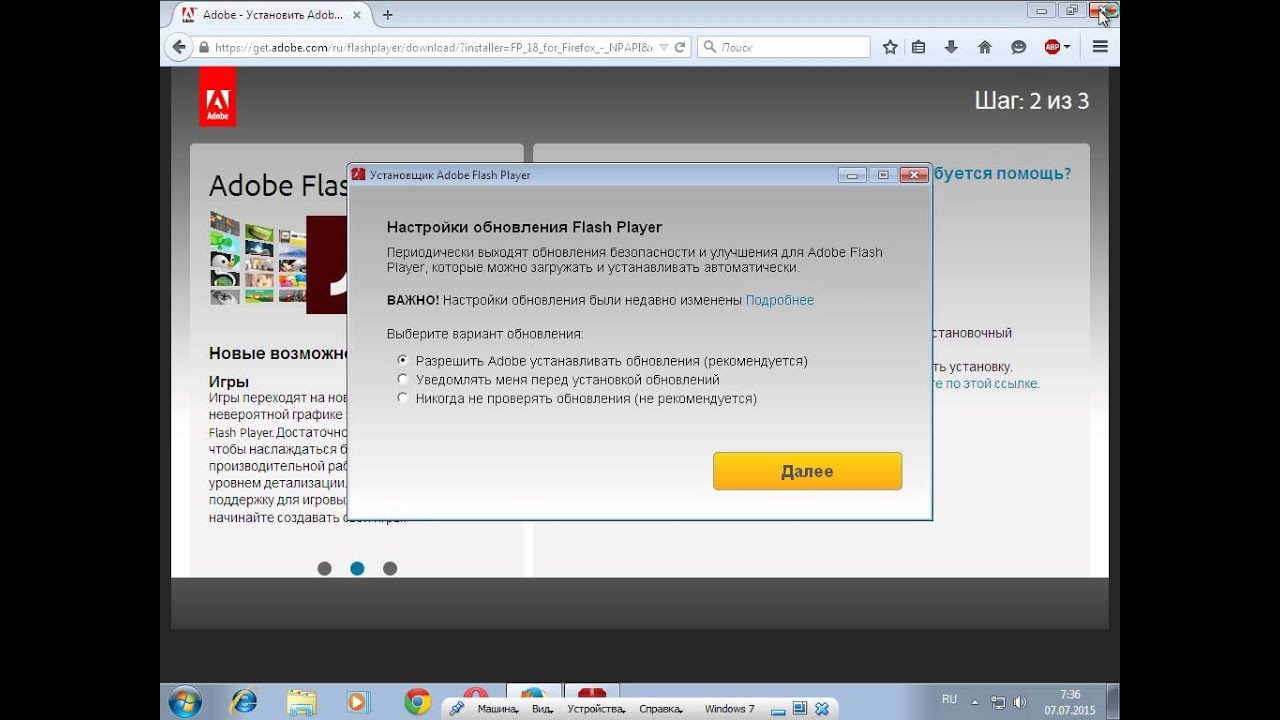Click the yellow Далее button
1280x720 pixels.
click(x=807, y=471)
